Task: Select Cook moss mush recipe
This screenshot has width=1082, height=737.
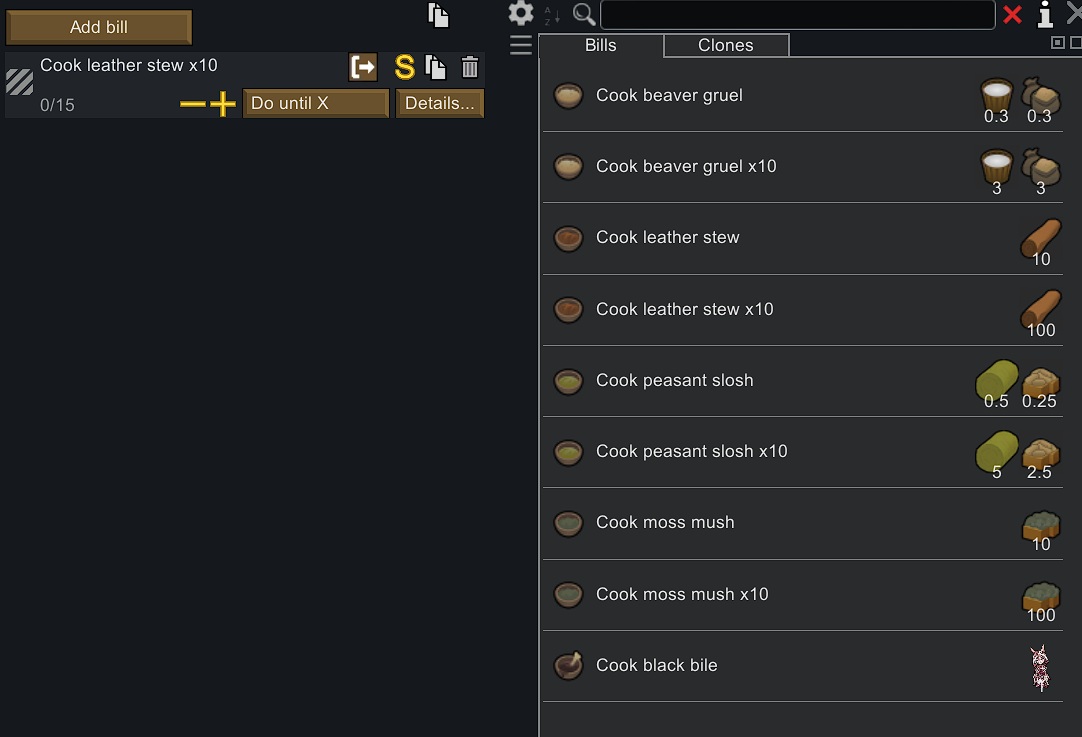Action: click(803, 523)
